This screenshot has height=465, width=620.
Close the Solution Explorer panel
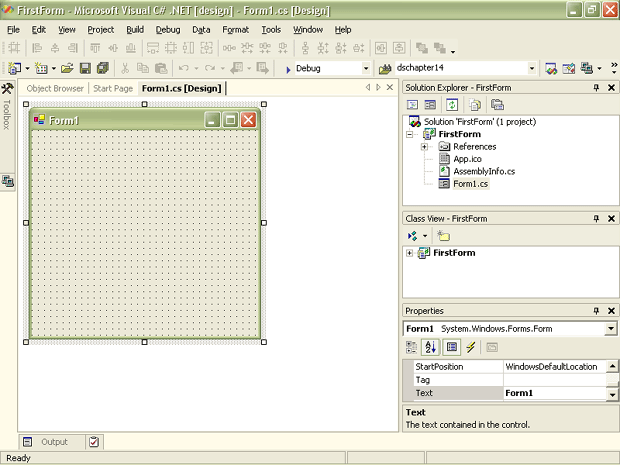[611, 88]
